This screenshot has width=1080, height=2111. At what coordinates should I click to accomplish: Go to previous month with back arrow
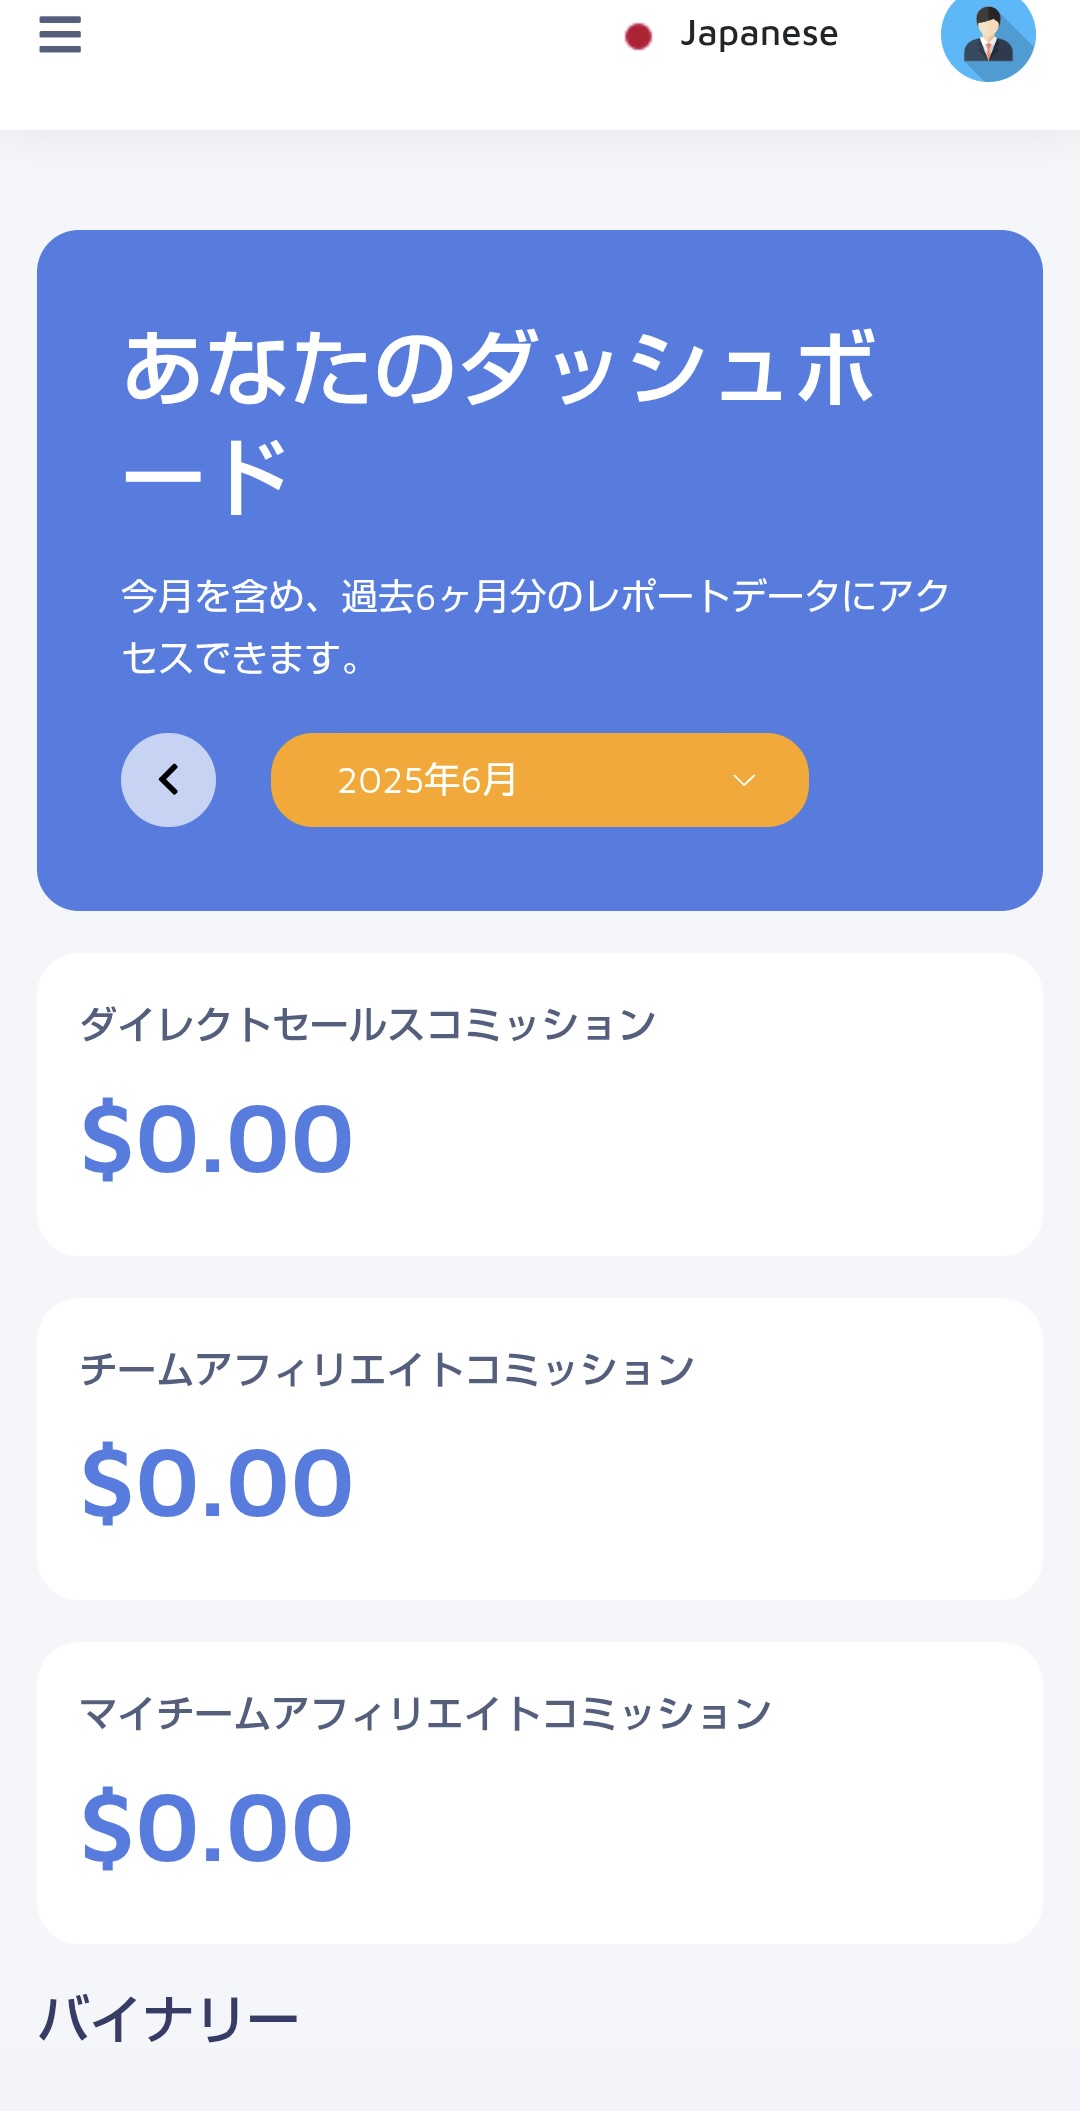pyautogui.click(x=168, y=779)
